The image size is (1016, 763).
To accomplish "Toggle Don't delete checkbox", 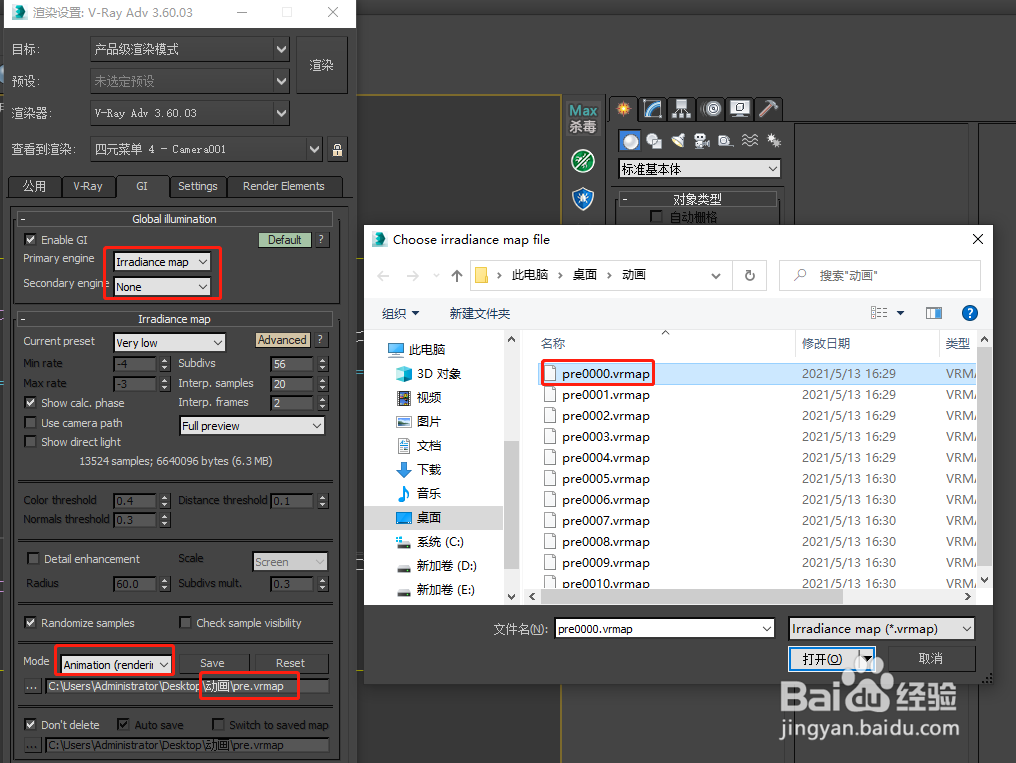I will coord(30,724).
